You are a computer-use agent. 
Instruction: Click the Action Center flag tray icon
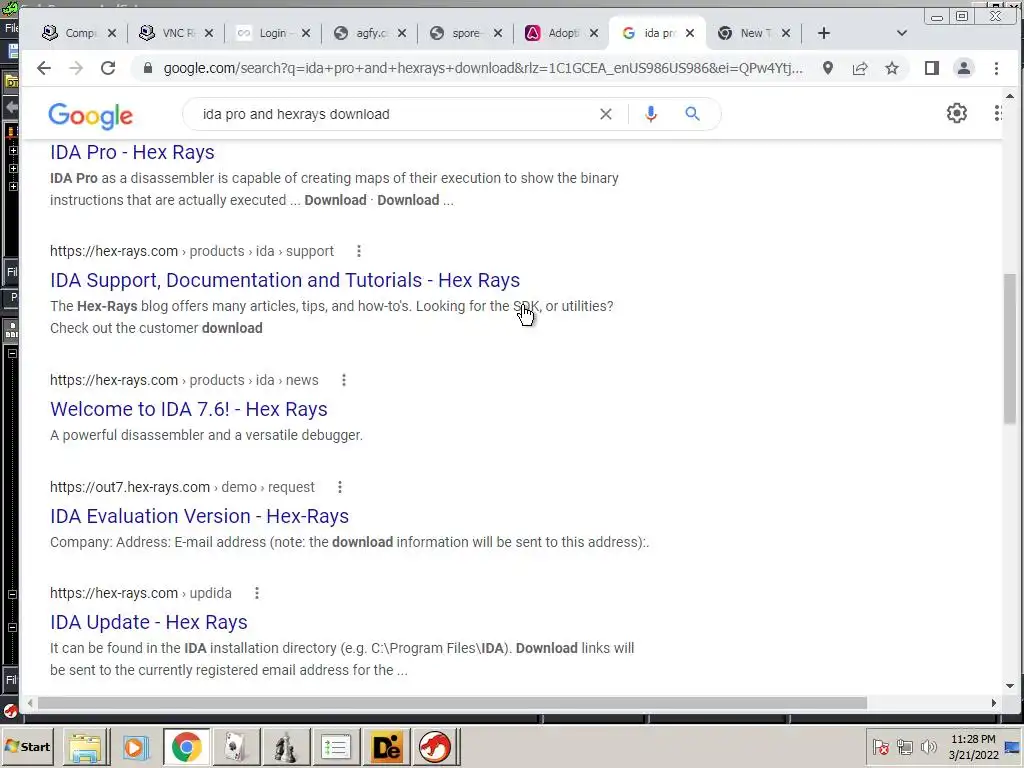pos(880,747)
